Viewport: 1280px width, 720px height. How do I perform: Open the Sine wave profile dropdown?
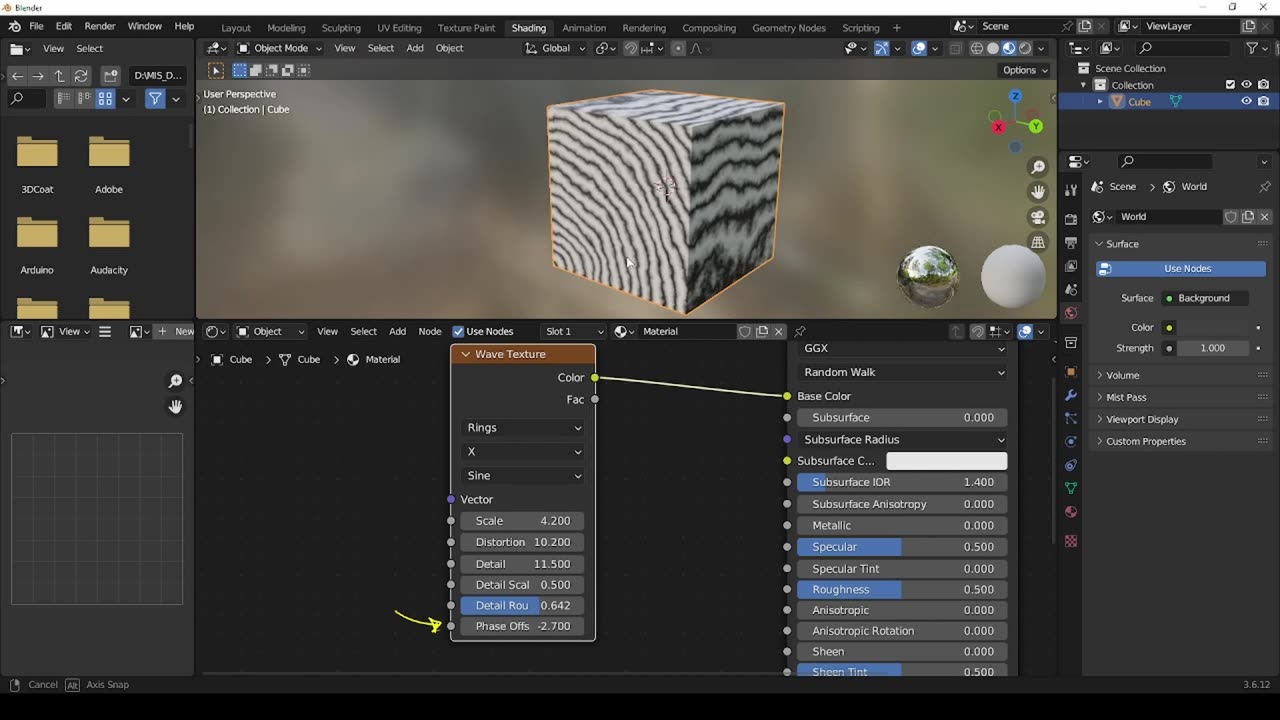523,476
